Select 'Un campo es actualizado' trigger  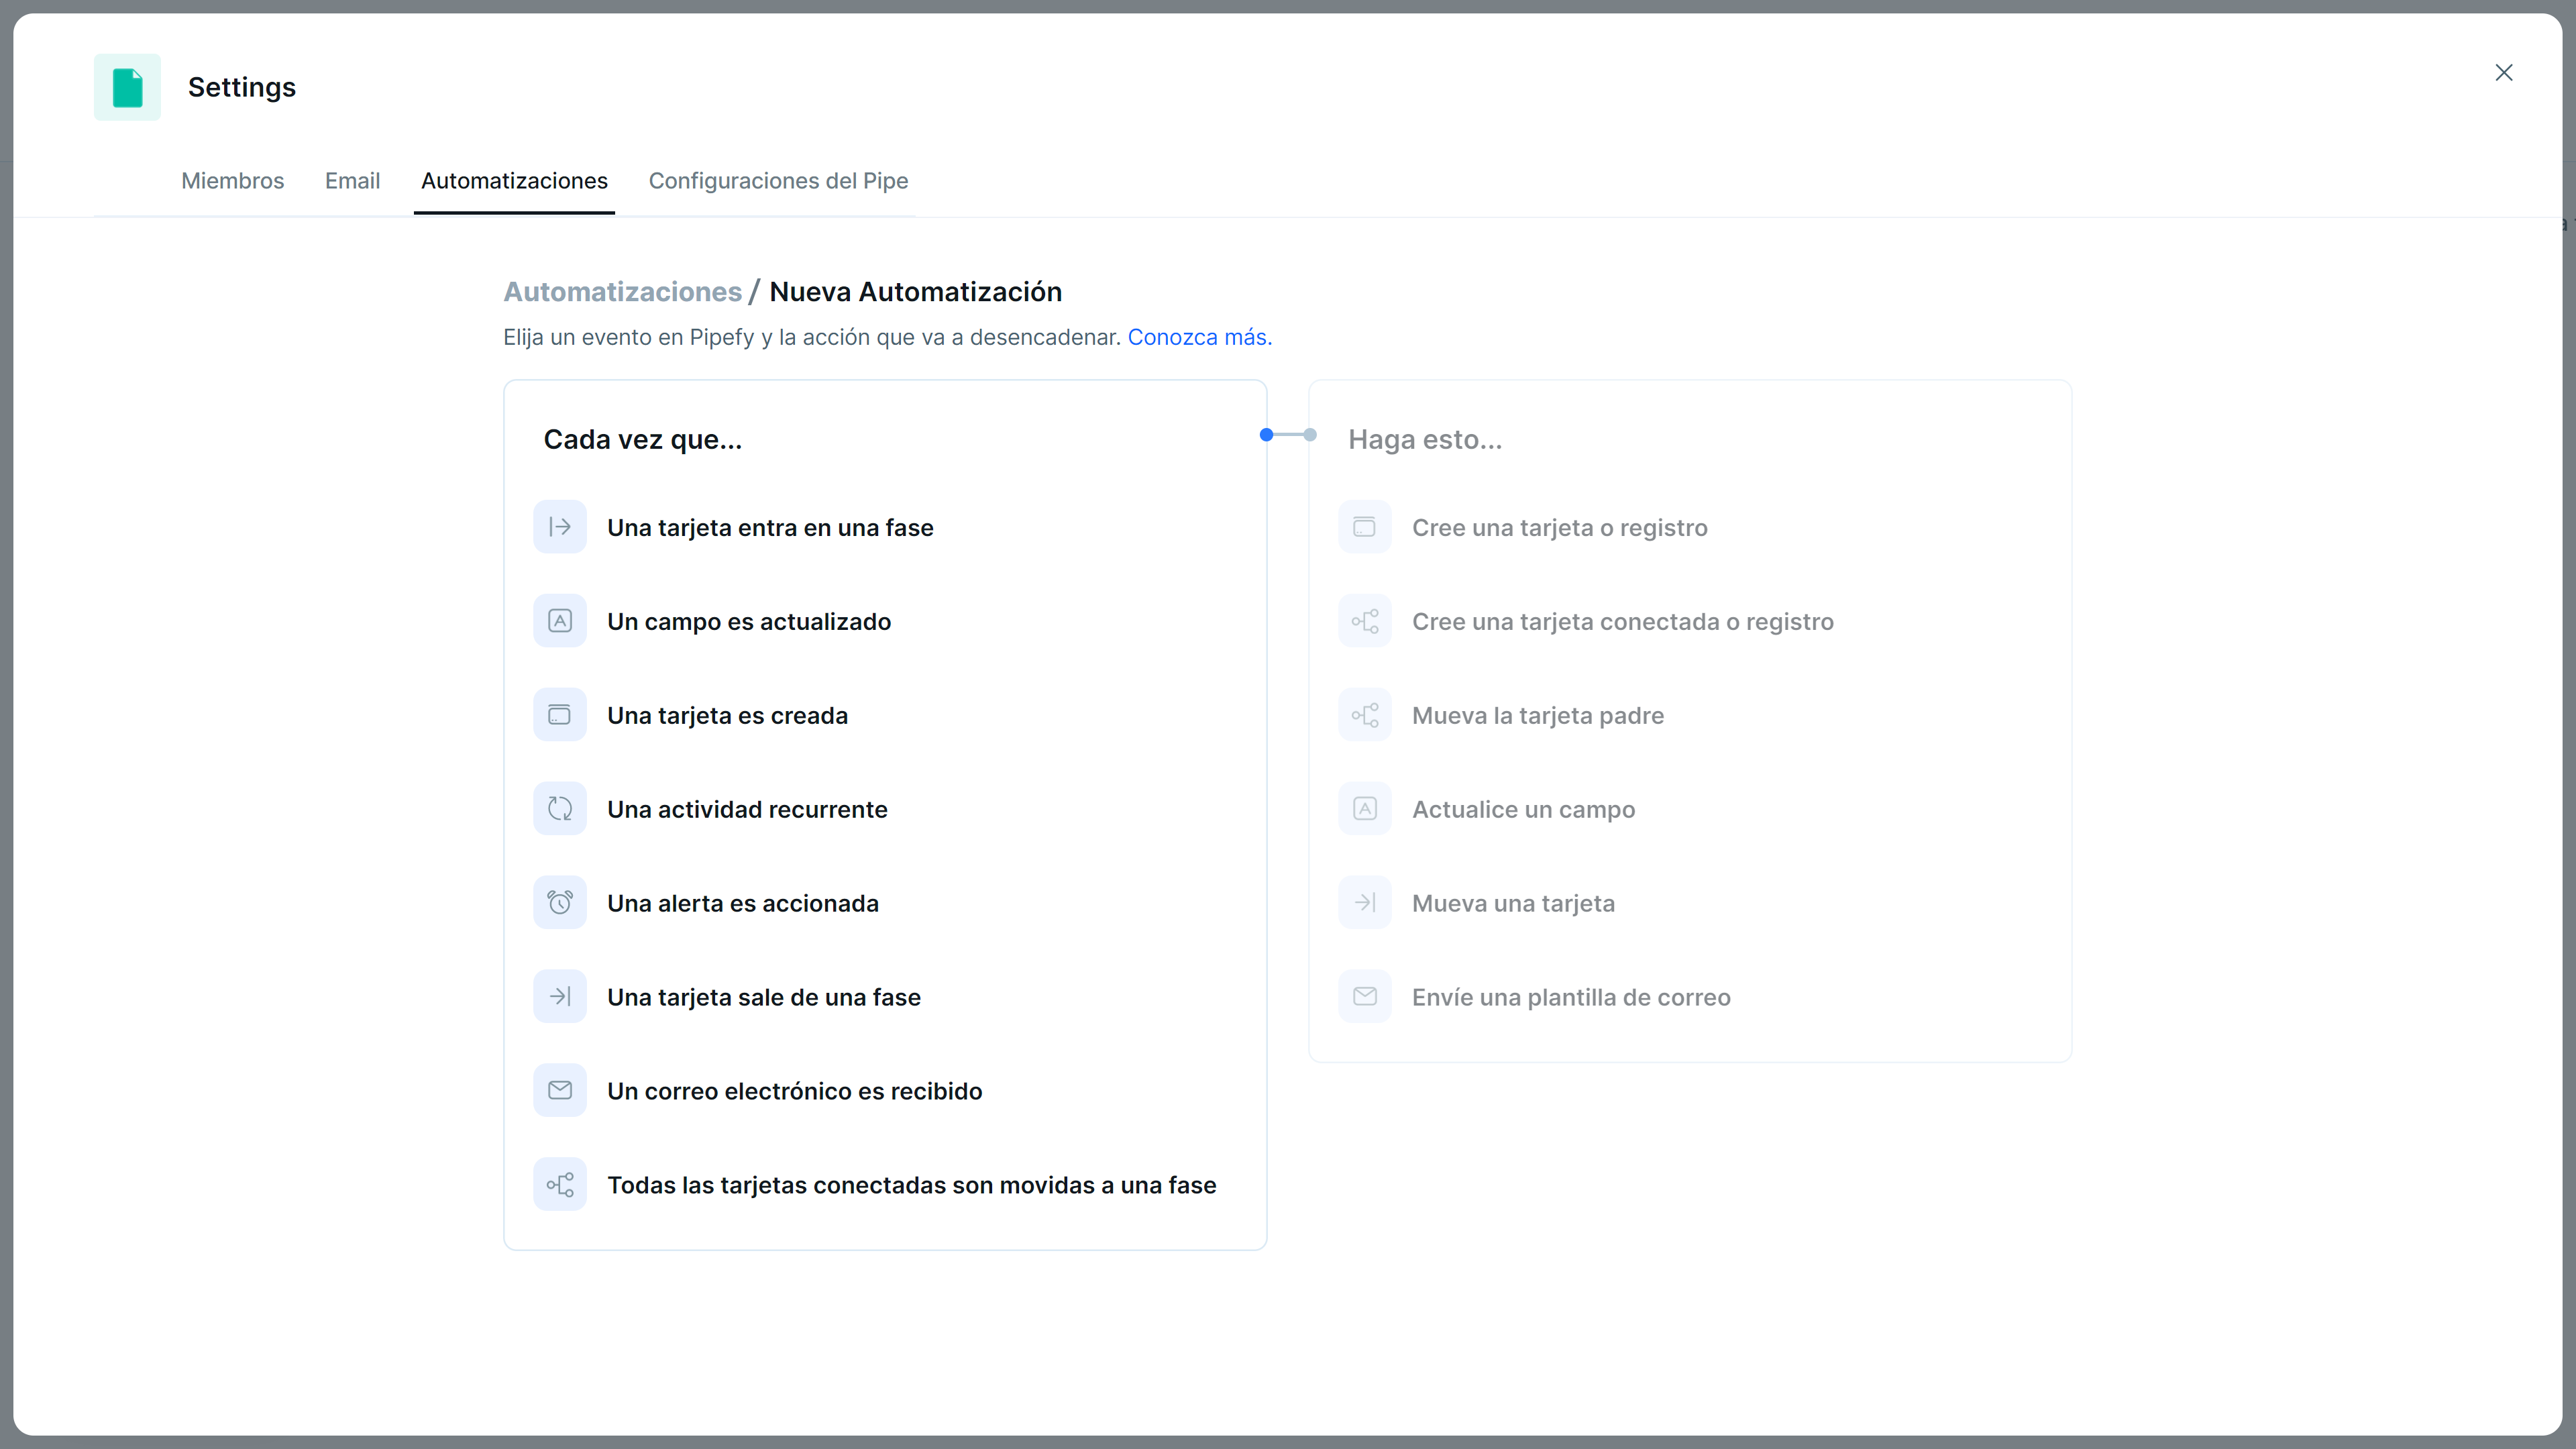pyautogui.click(x=749, y=621)
